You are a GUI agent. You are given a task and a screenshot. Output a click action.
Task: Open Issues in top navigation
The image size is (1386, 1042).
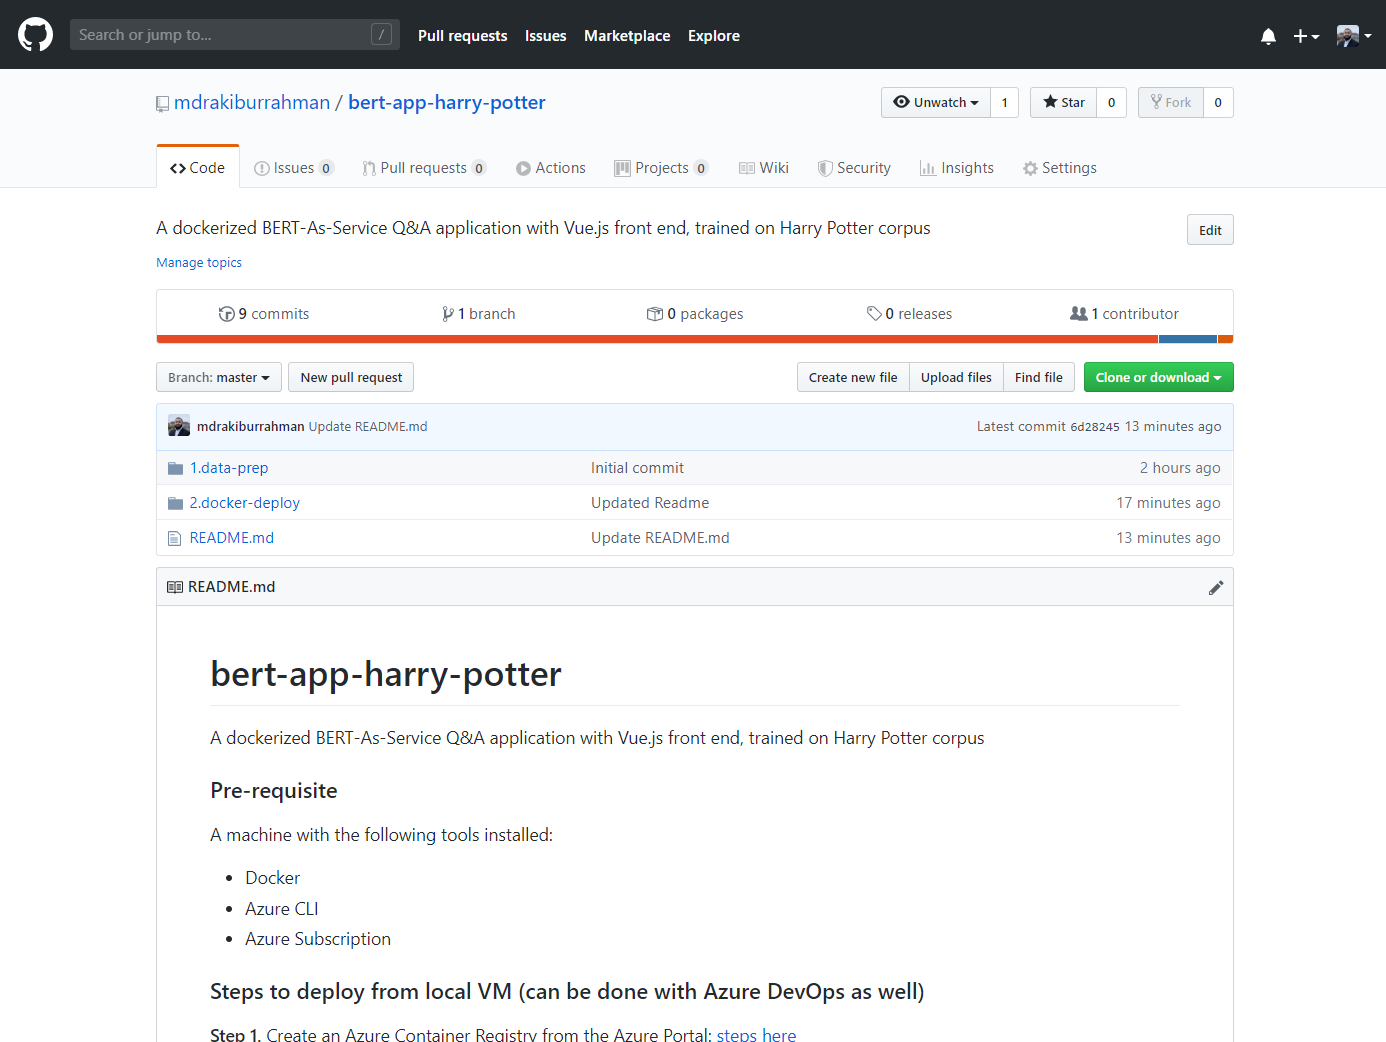click(545, 36)
